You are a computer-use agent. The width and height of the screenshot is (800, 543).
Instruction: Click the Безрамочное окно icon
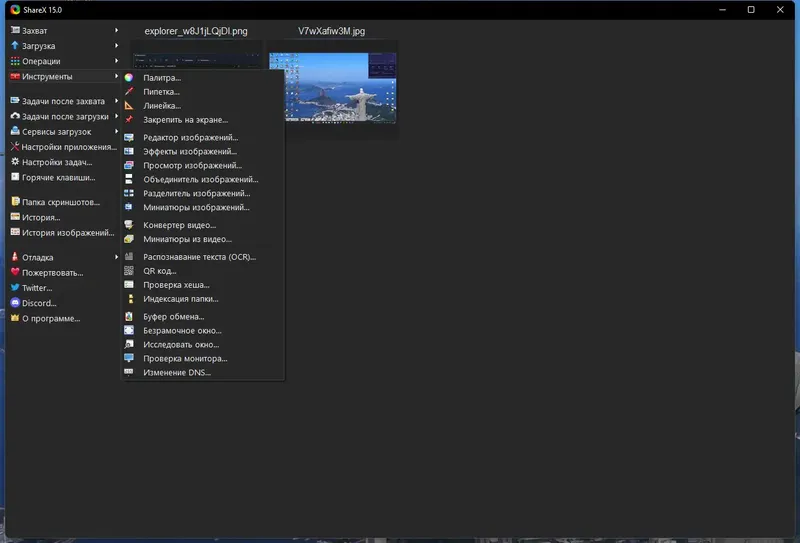(129, 330)
